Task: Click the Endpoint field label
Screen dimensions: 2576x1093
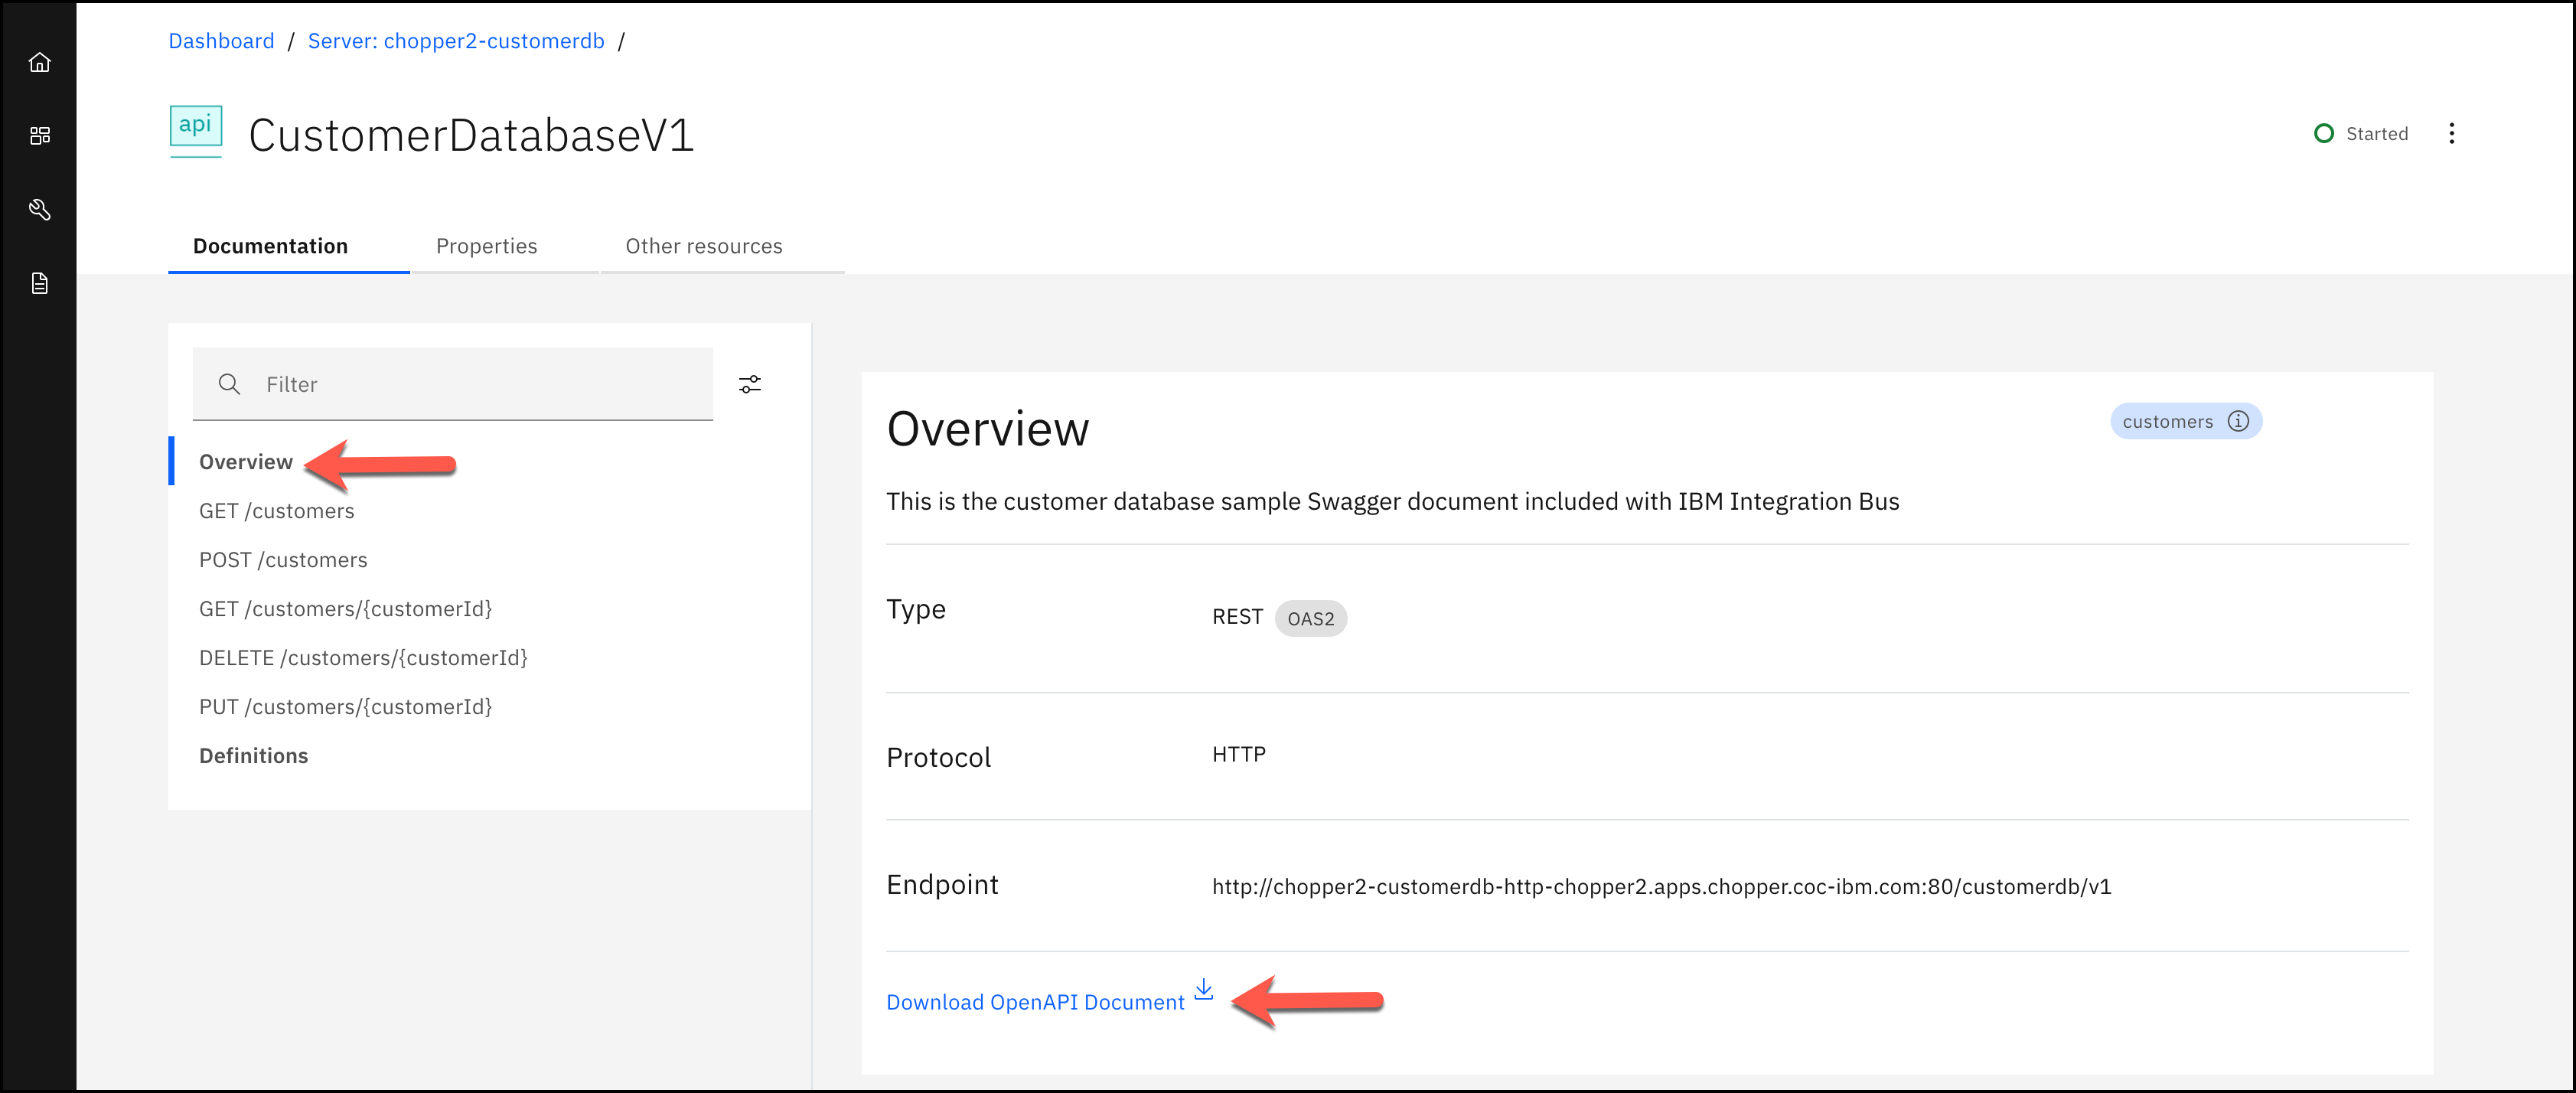Action: point(942,885)
